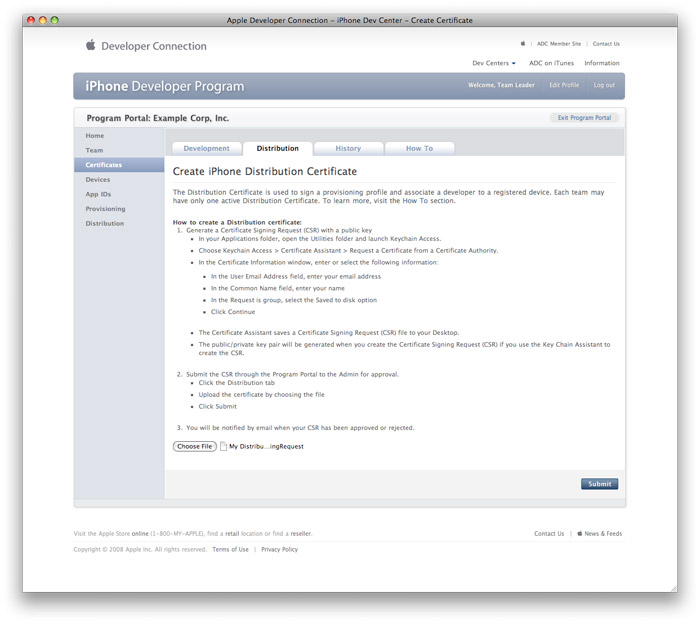The image size is (700, 623).
Task: Click the Program Portal: Example Corp, Inc. title
Action: (x=158, y=118)
